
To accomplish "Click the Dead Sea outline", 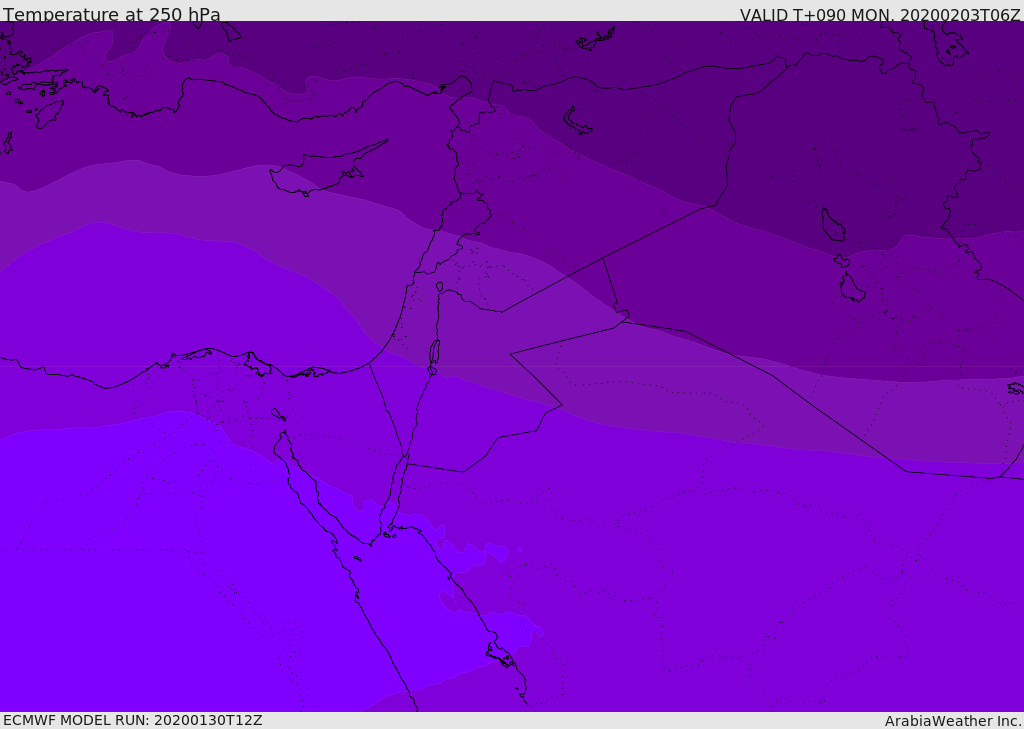I will (434, 352).
